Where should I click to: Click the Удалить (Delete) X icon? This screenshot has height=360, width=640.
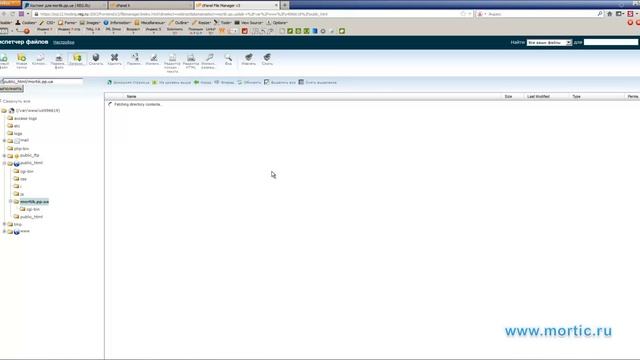pos(114,59)
